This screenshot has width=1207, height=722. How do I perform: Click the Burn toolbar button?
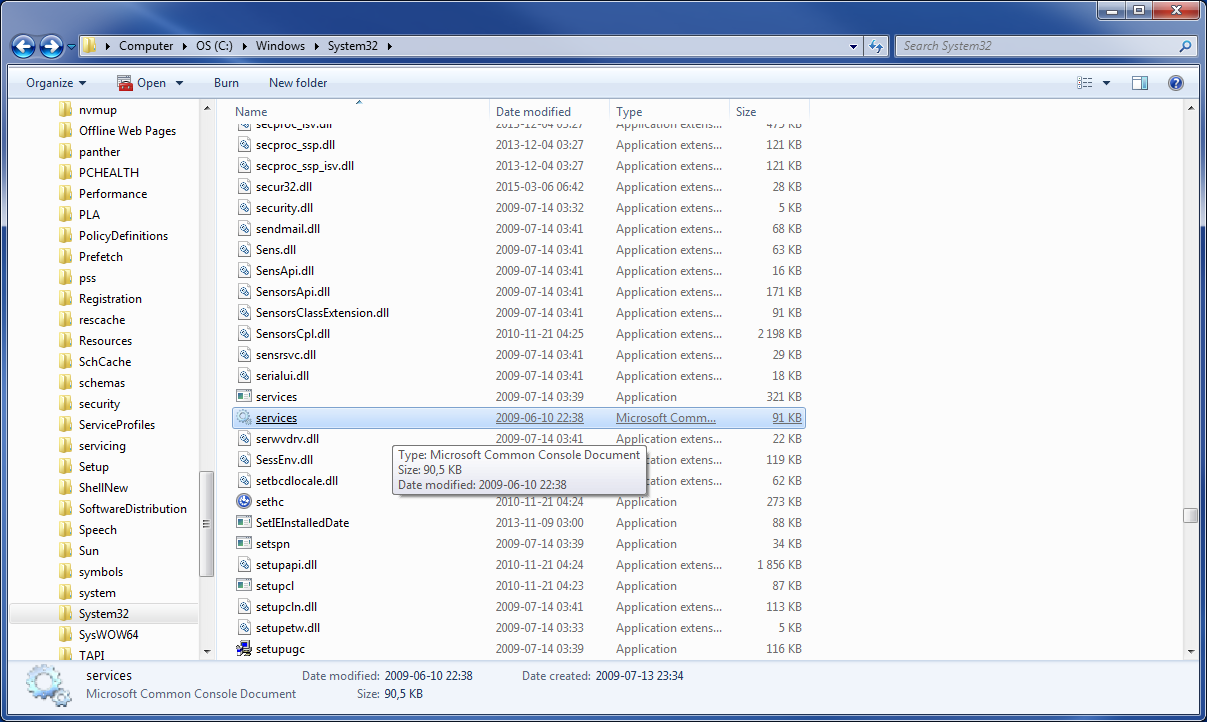(x=226, y=83)
